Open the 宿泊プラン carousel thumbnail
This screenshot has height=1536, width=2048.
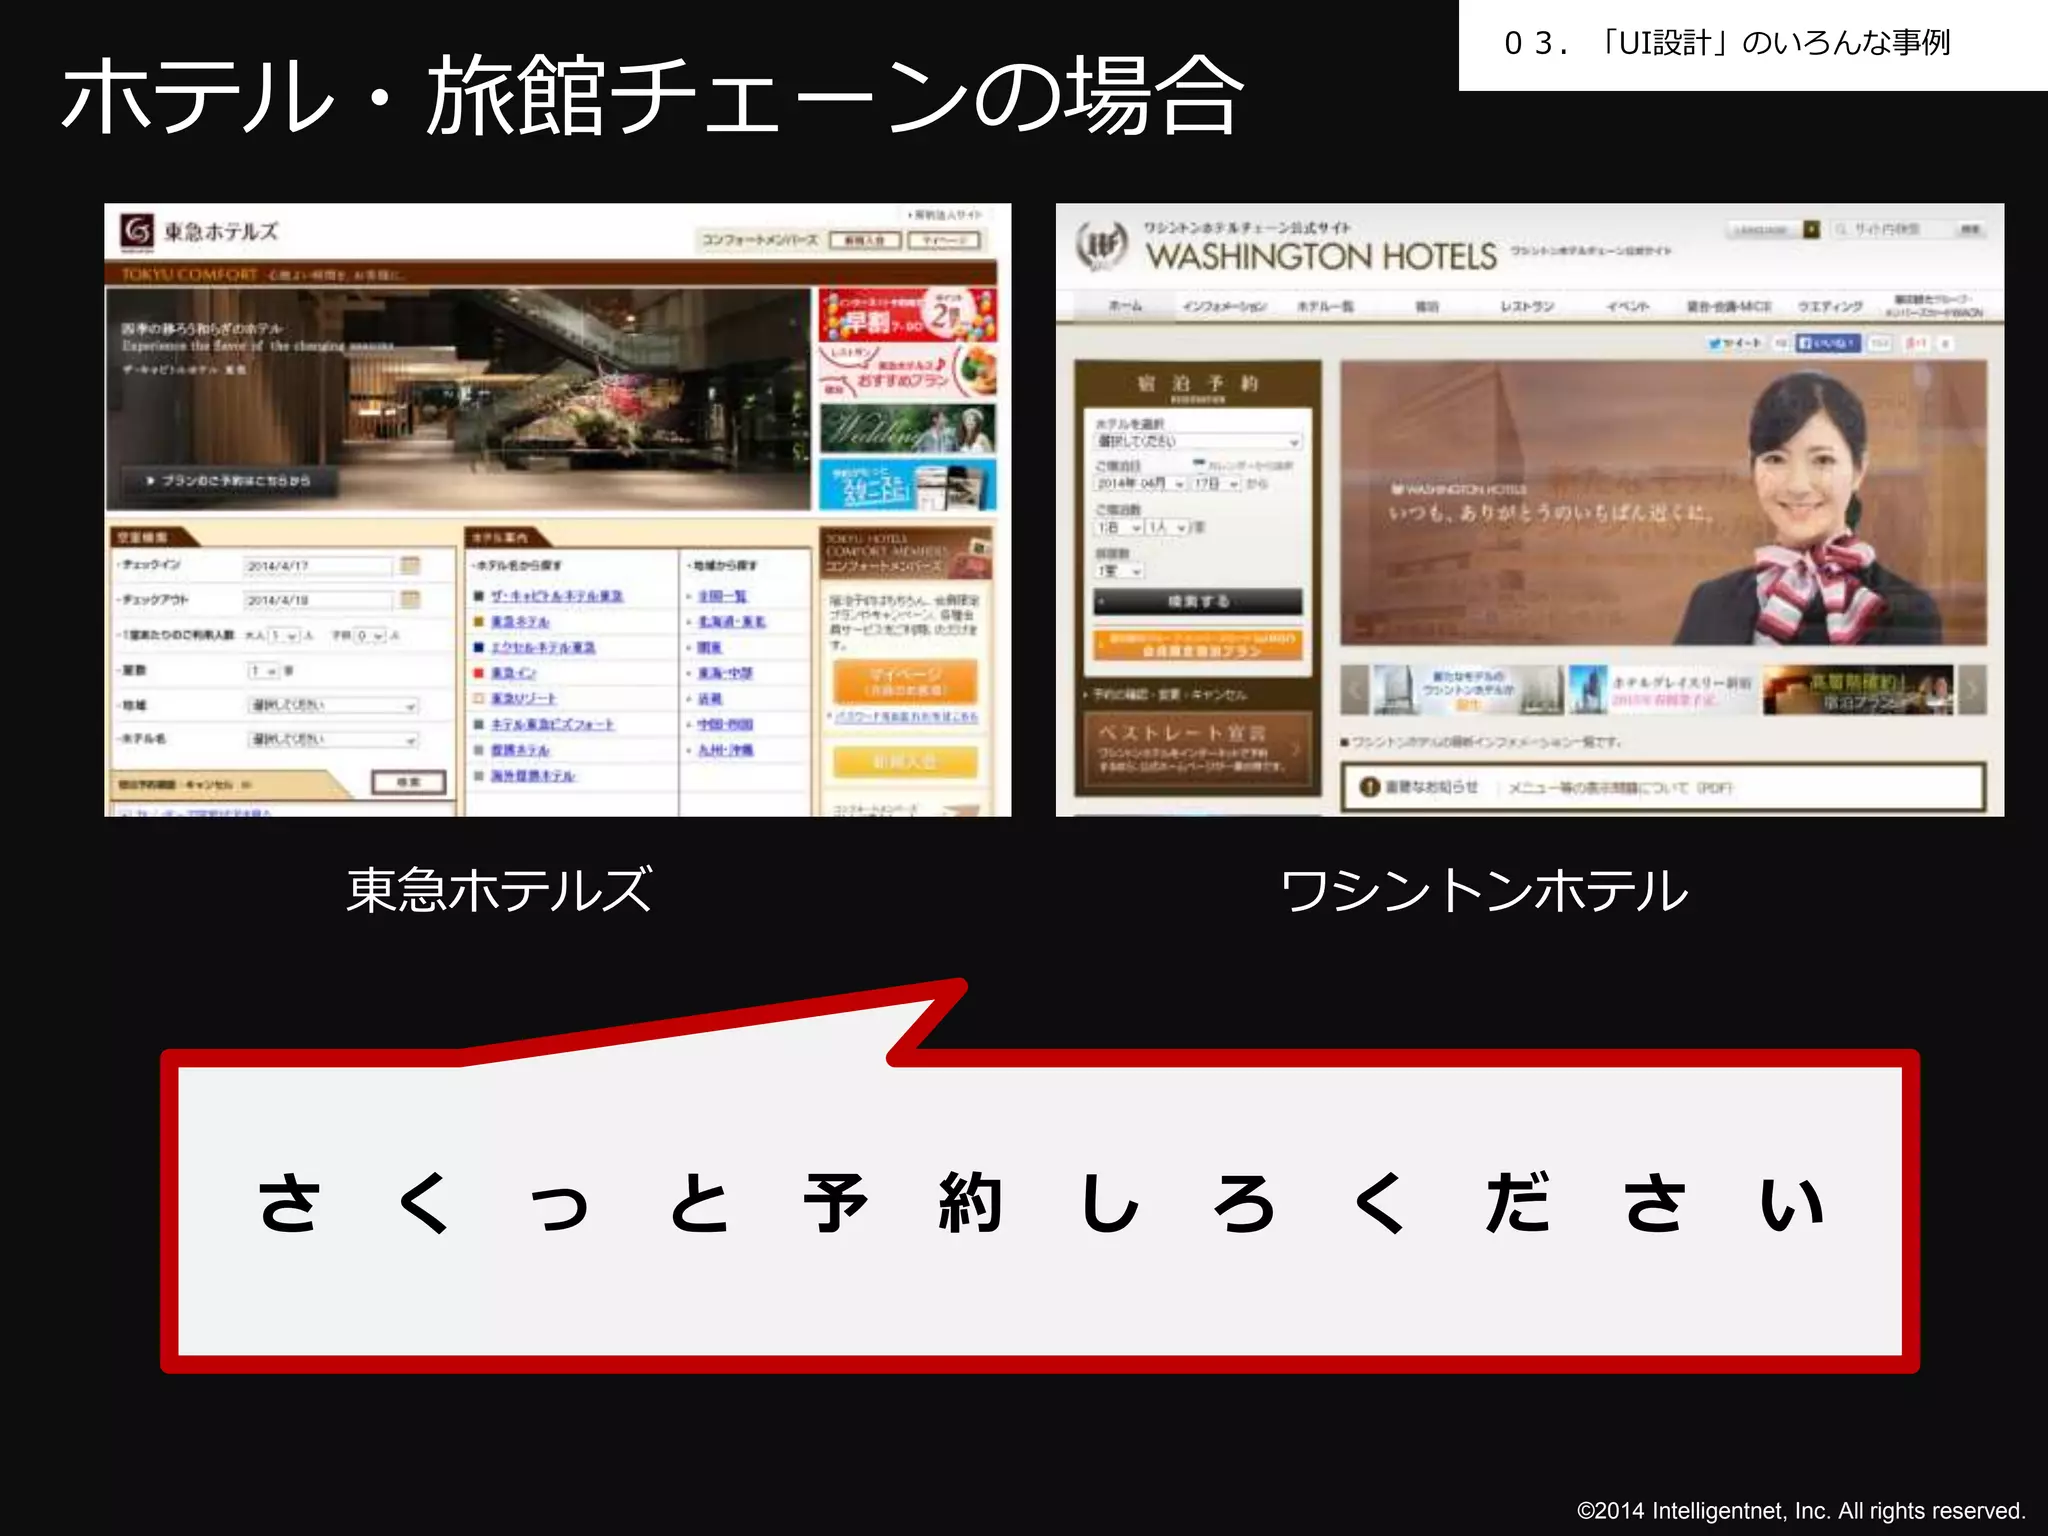click(1858, 690)
